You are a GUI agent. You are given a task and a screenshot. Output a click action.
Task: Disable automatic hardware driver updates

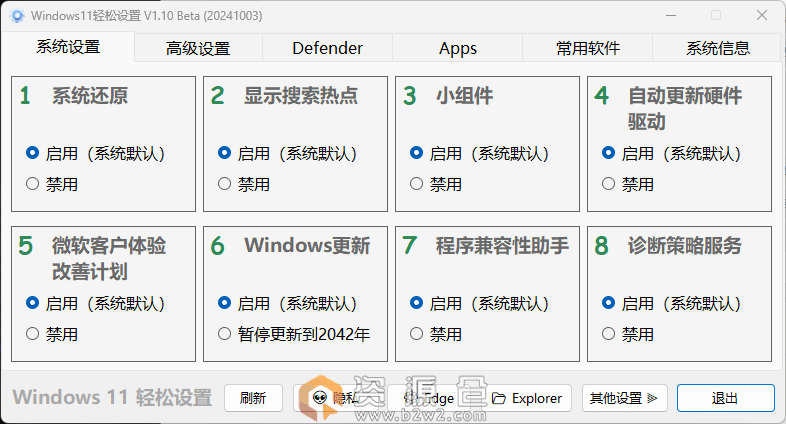coord(609,184)
